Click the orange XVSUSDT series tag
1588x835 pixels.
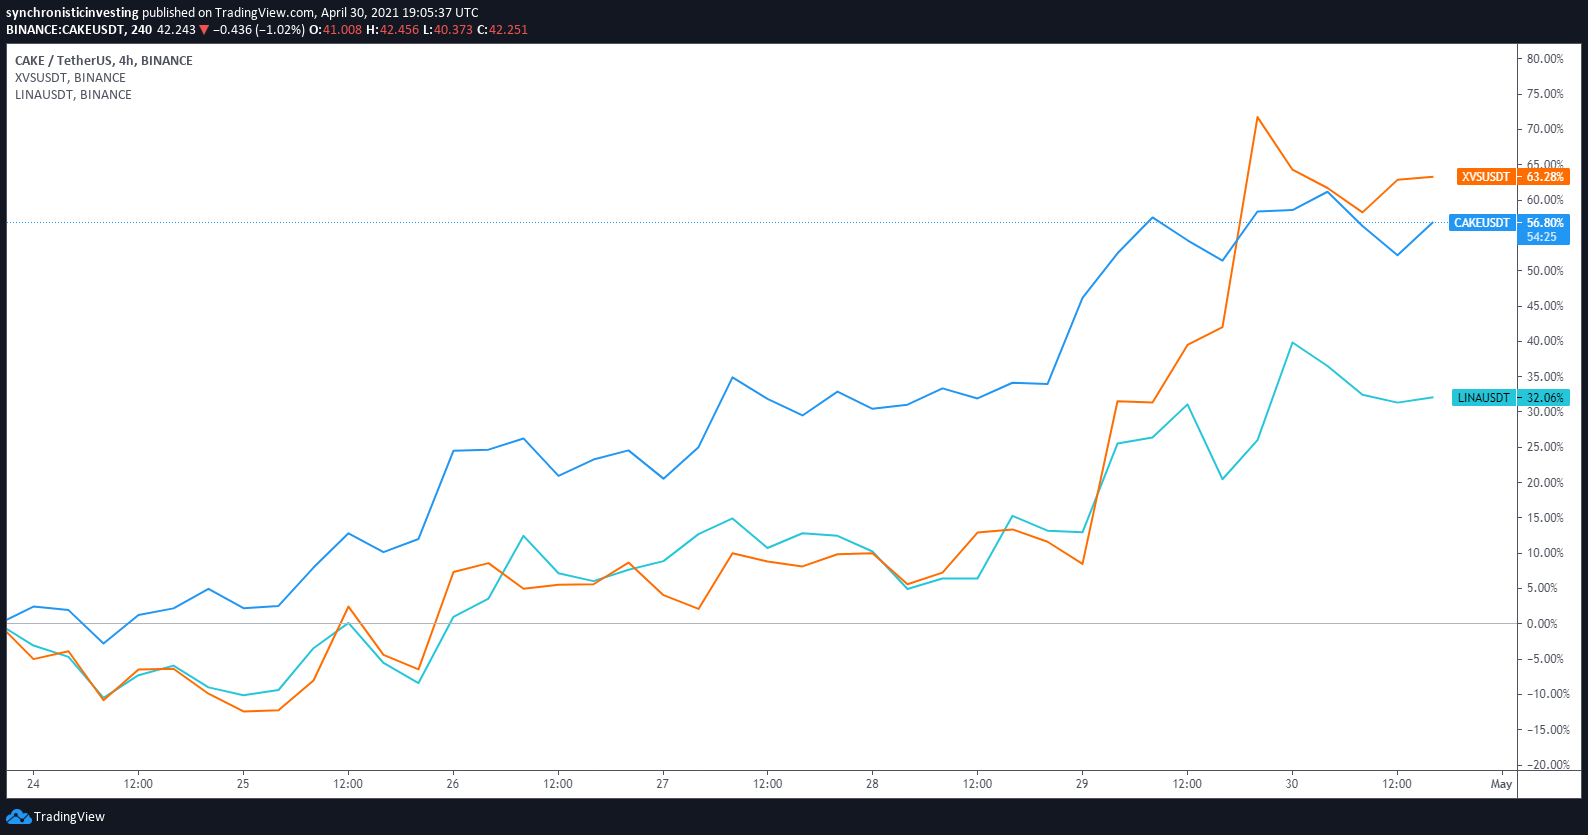[1485, 177]
